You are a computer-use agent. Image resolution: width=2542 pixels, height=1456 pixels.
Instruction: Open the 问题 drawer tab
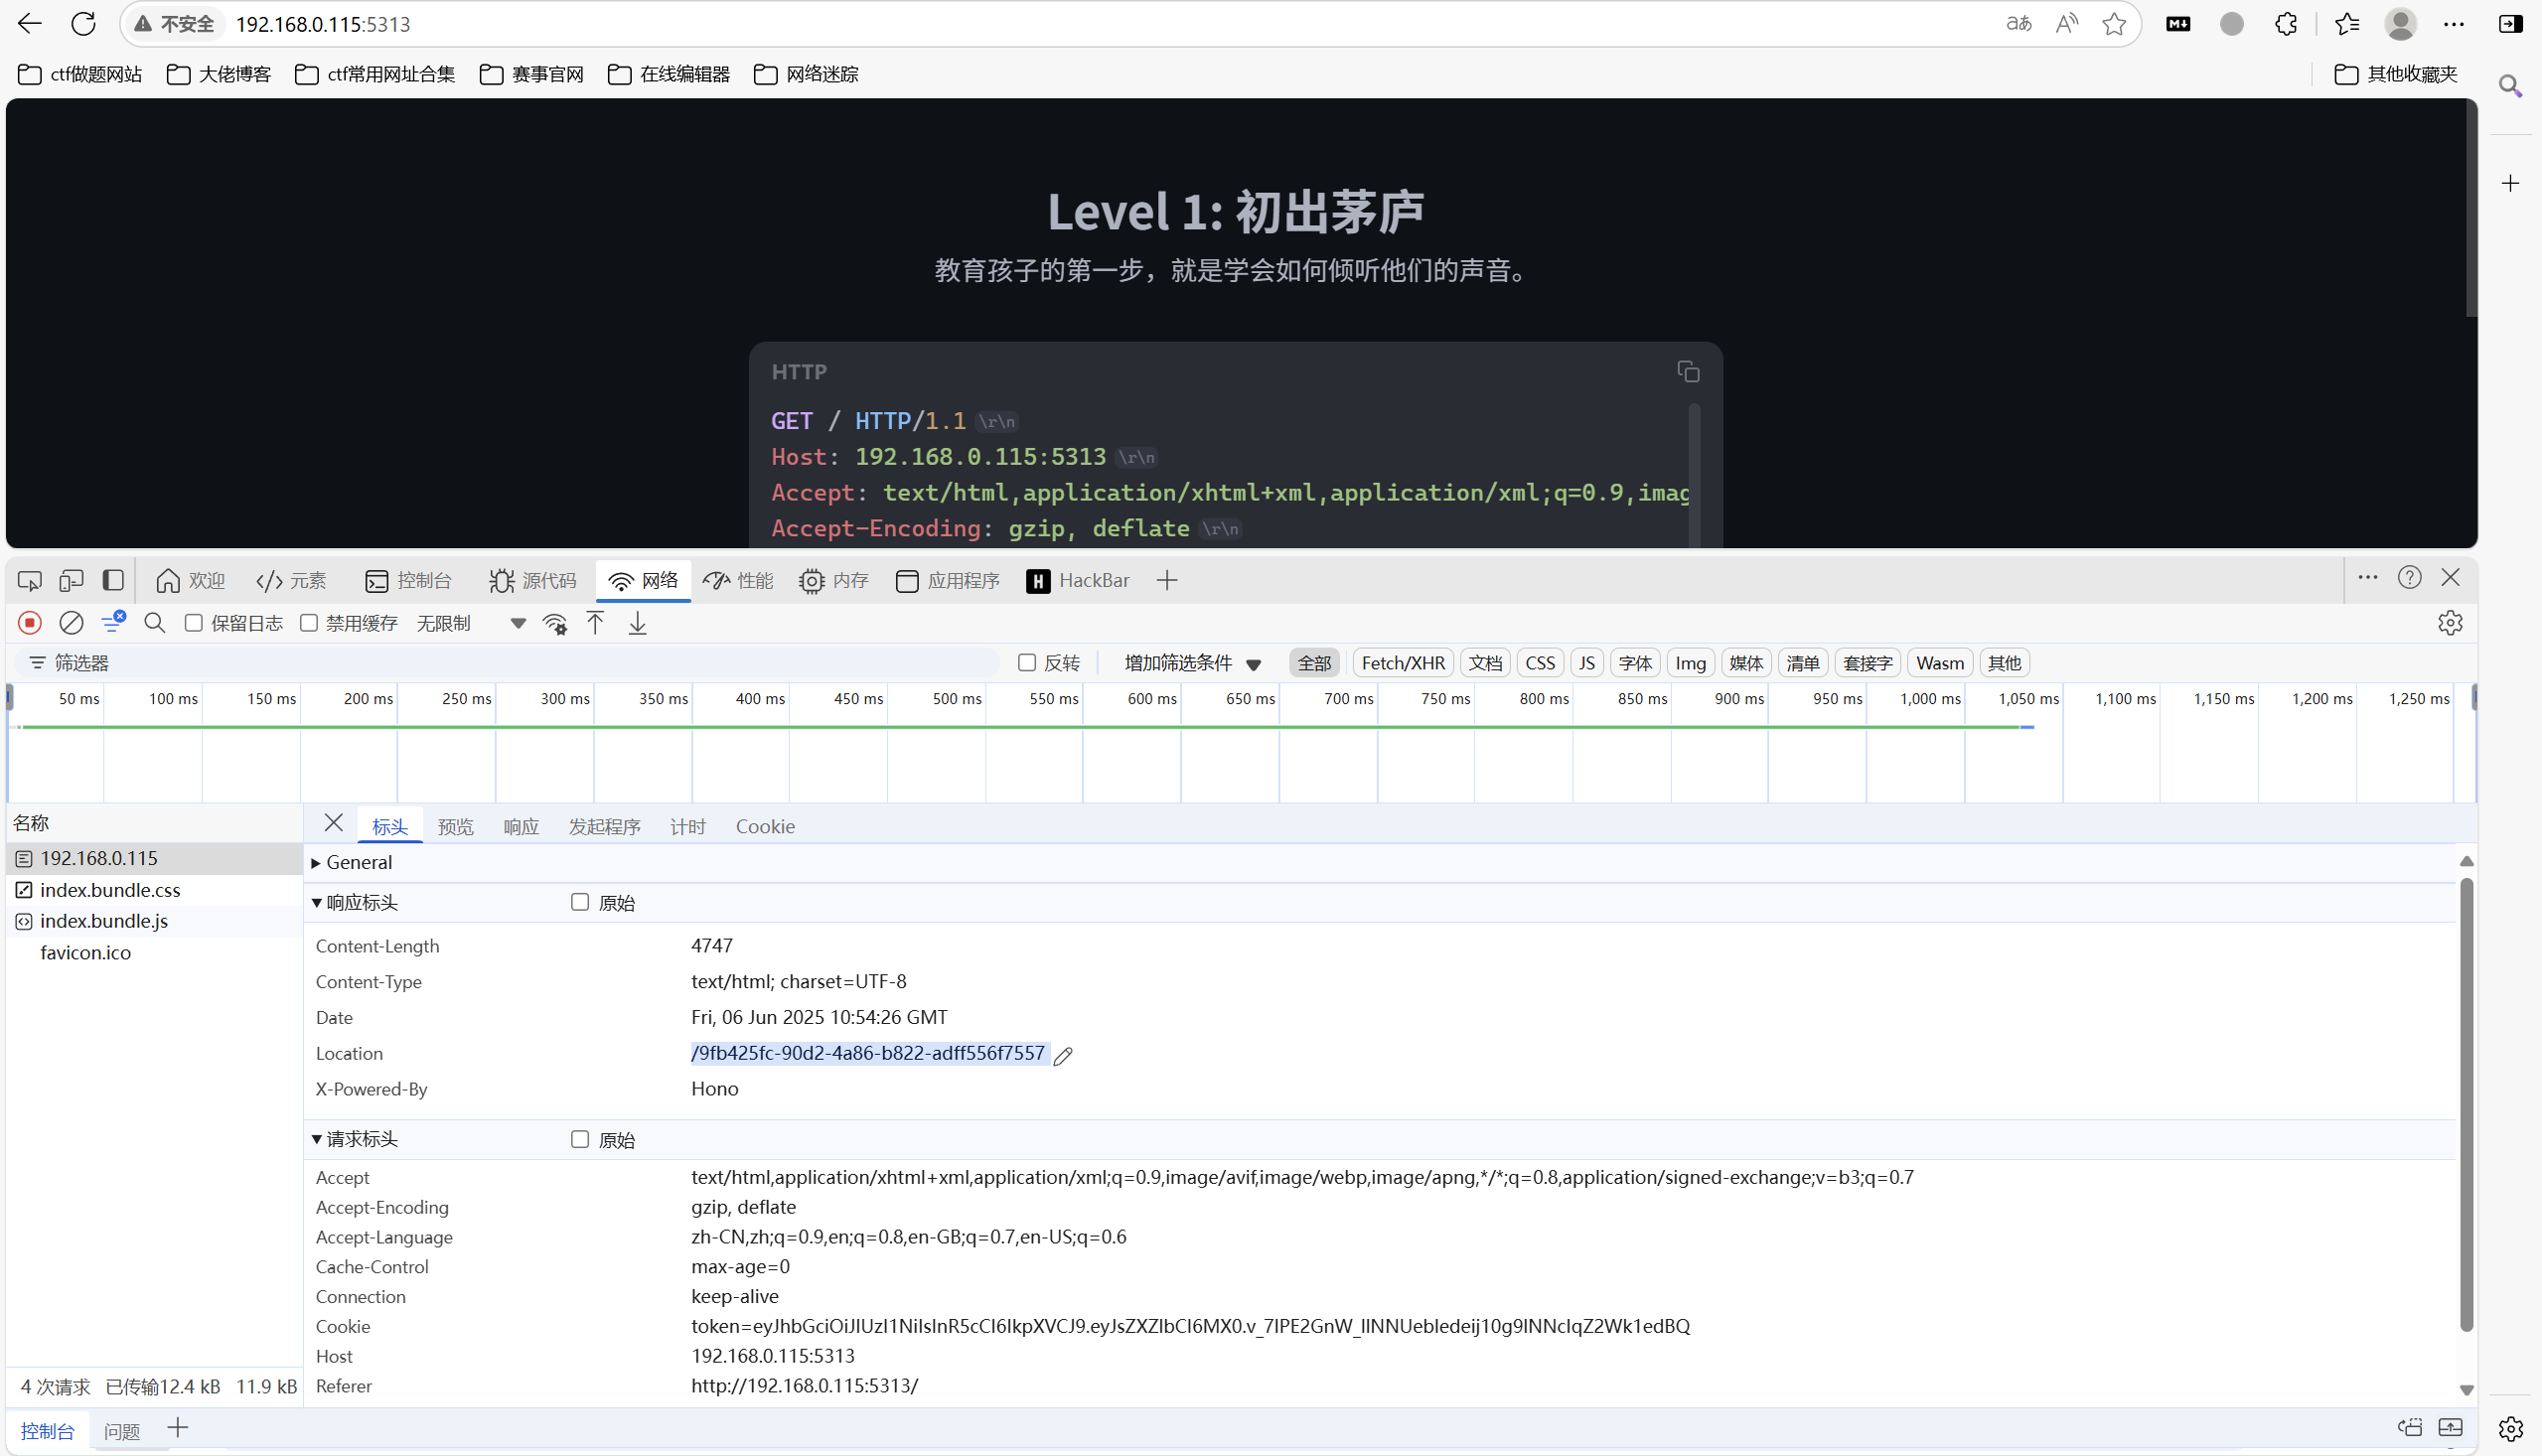click(122, 1431)
